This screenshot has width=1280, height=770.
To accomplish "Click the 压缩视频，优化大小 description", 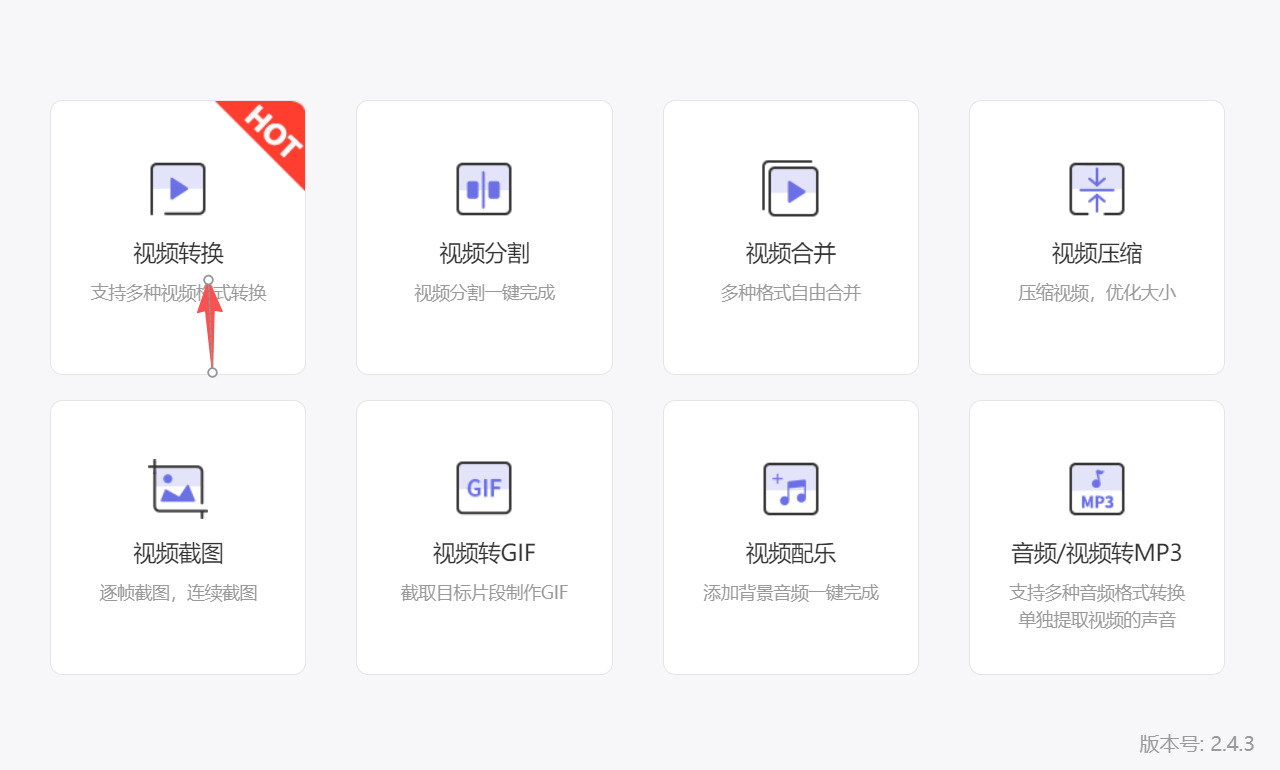I will 1097,293.
